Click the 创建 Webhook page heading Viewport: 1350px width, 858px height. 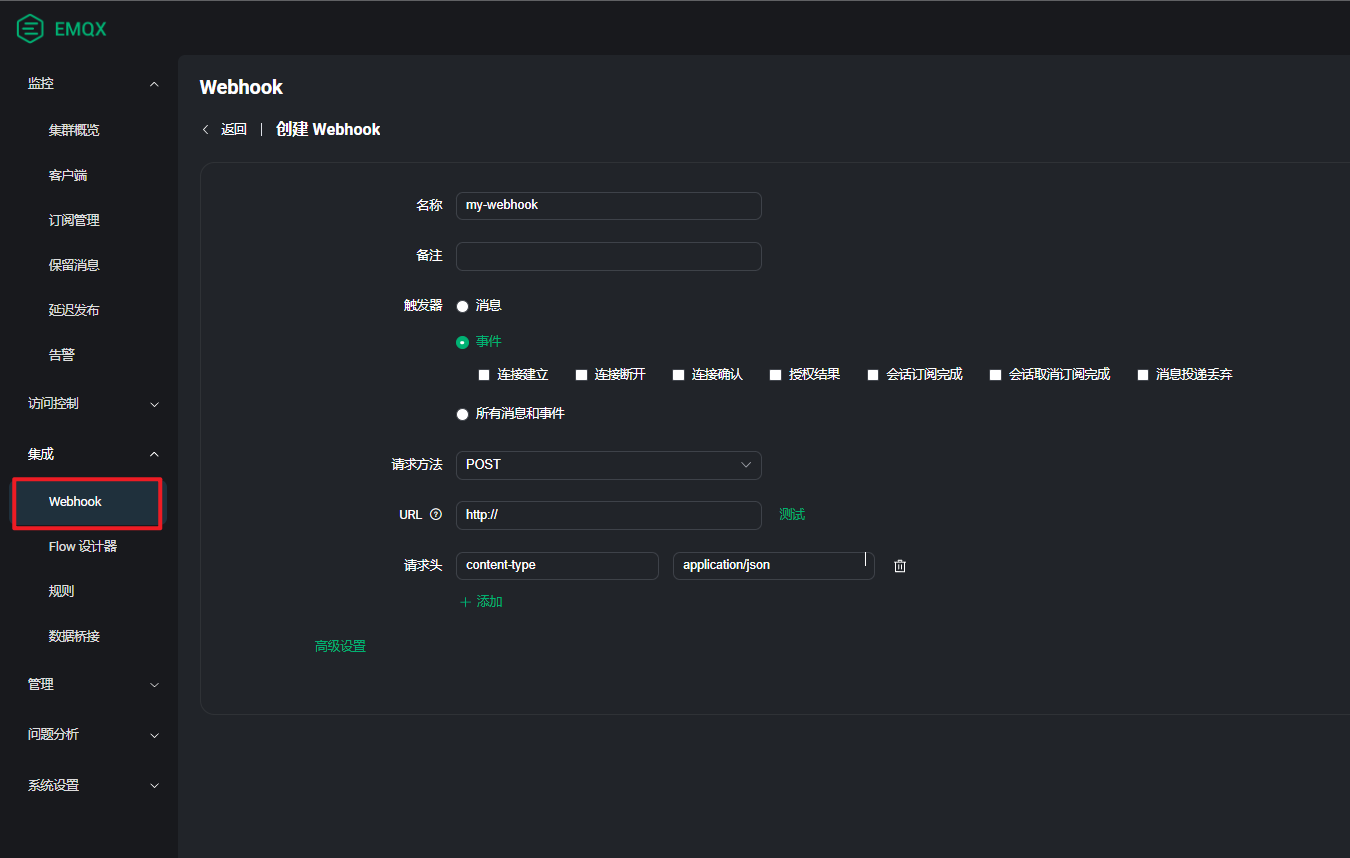[x=328, y=129]
